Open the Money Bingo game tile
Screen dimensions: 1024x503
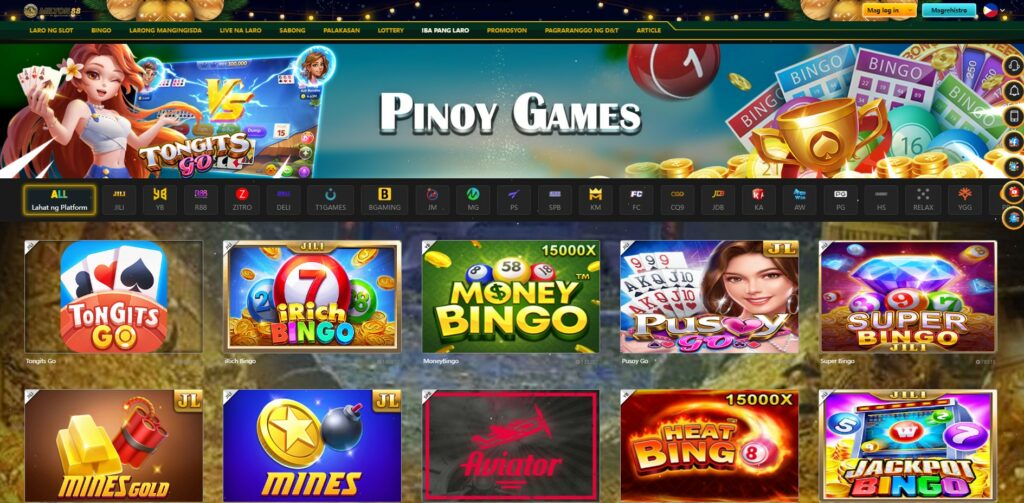[511, 297]
